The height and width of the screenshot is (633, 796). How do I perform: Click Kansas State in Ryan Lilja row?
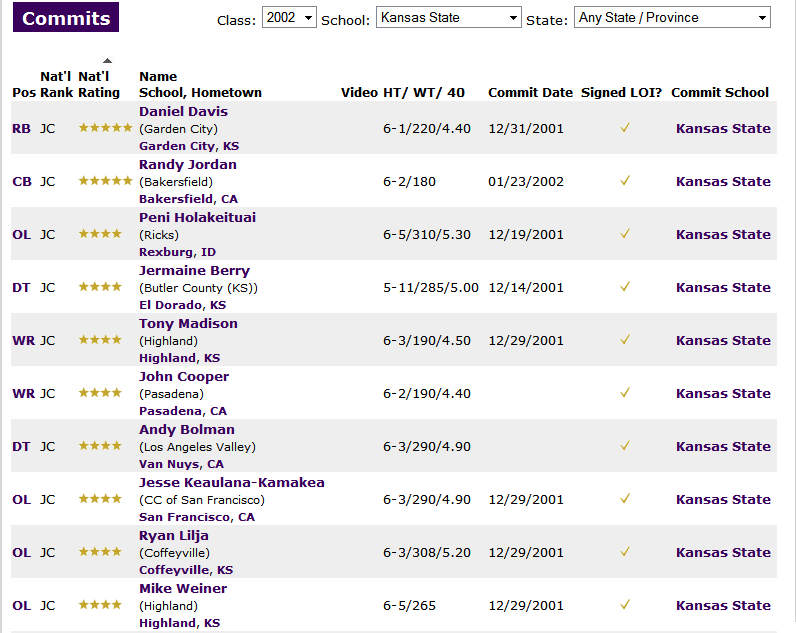click(723, 553)
